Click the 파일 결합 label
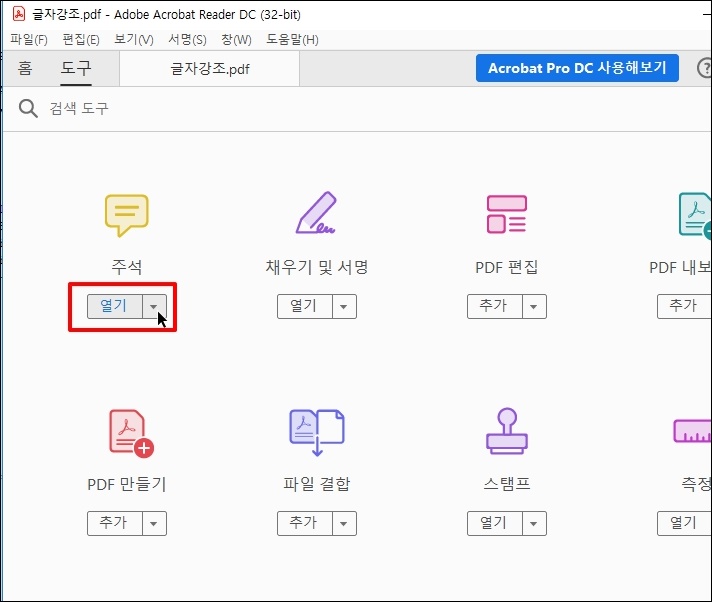This screenshot has height=602, width=712. tap(316, 484)
